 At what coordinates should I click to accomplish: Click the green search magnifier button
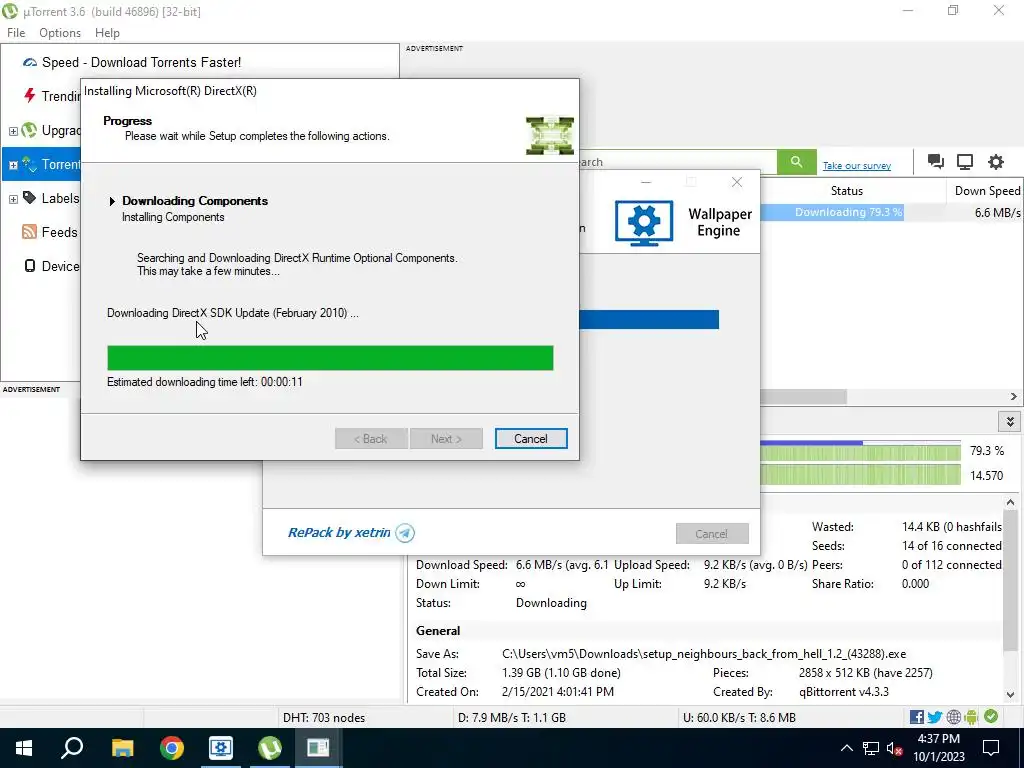(x=796, y=162)
